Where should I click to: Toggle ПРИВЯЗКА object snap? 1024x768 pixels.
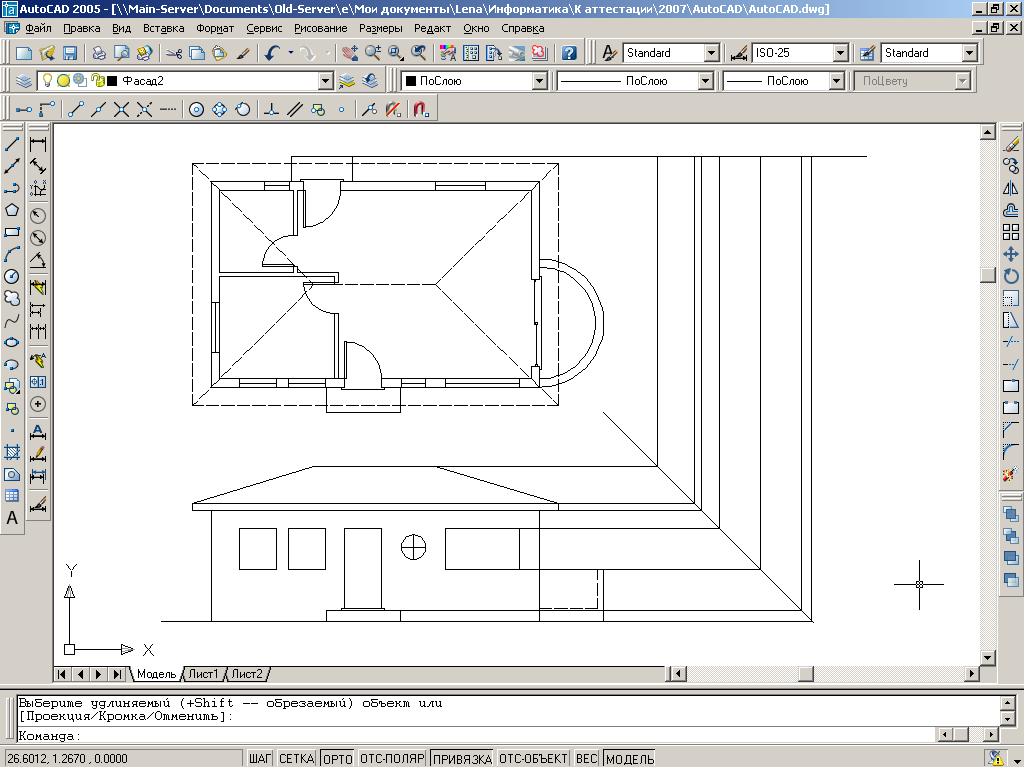tap(462, 759)
